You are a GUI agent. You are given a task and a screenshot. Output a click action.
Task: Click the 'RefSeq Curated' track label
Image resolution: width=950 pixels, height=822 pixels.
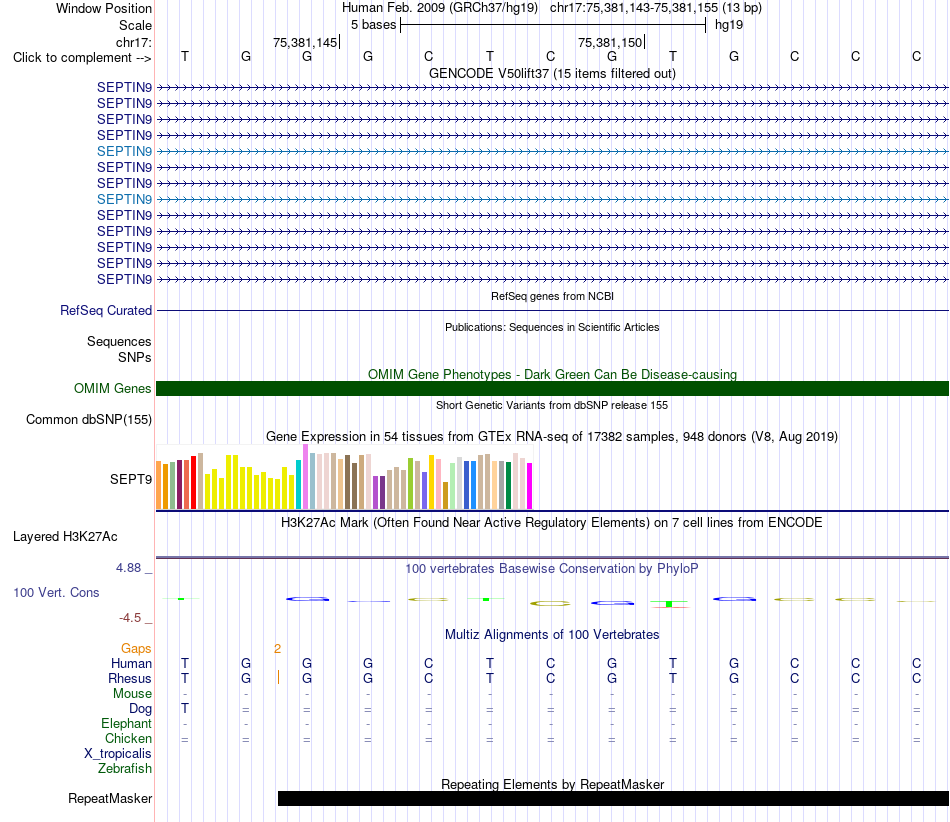pos(106,310)
